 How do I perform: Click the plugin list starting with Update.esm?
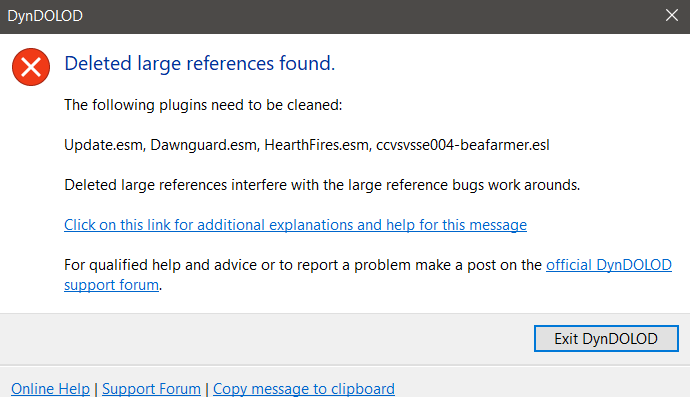coord(307,145)
